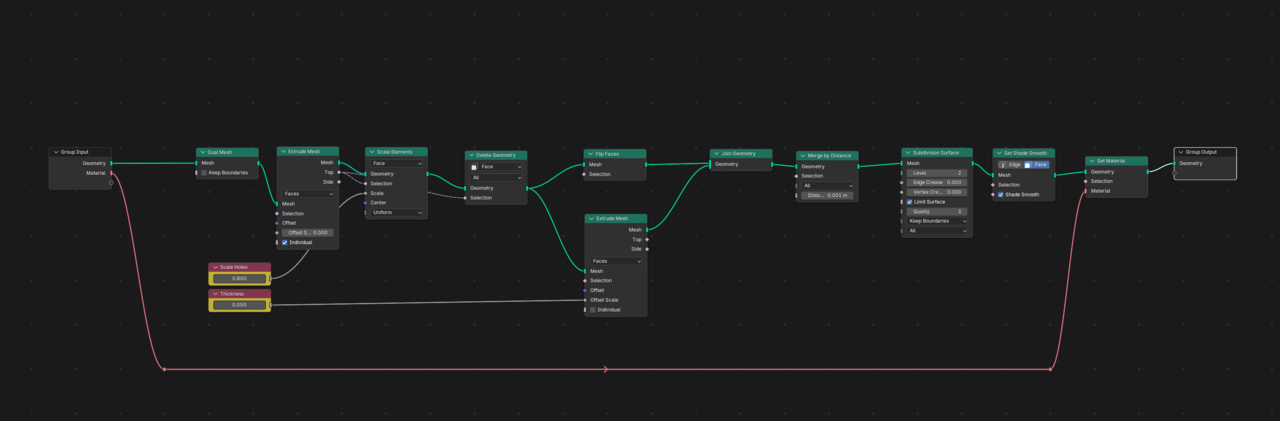The height and width of the screenshot is (421, 1280).
Task: Toggle Limit Surface checkbox
Action: [x=909, y=202]
